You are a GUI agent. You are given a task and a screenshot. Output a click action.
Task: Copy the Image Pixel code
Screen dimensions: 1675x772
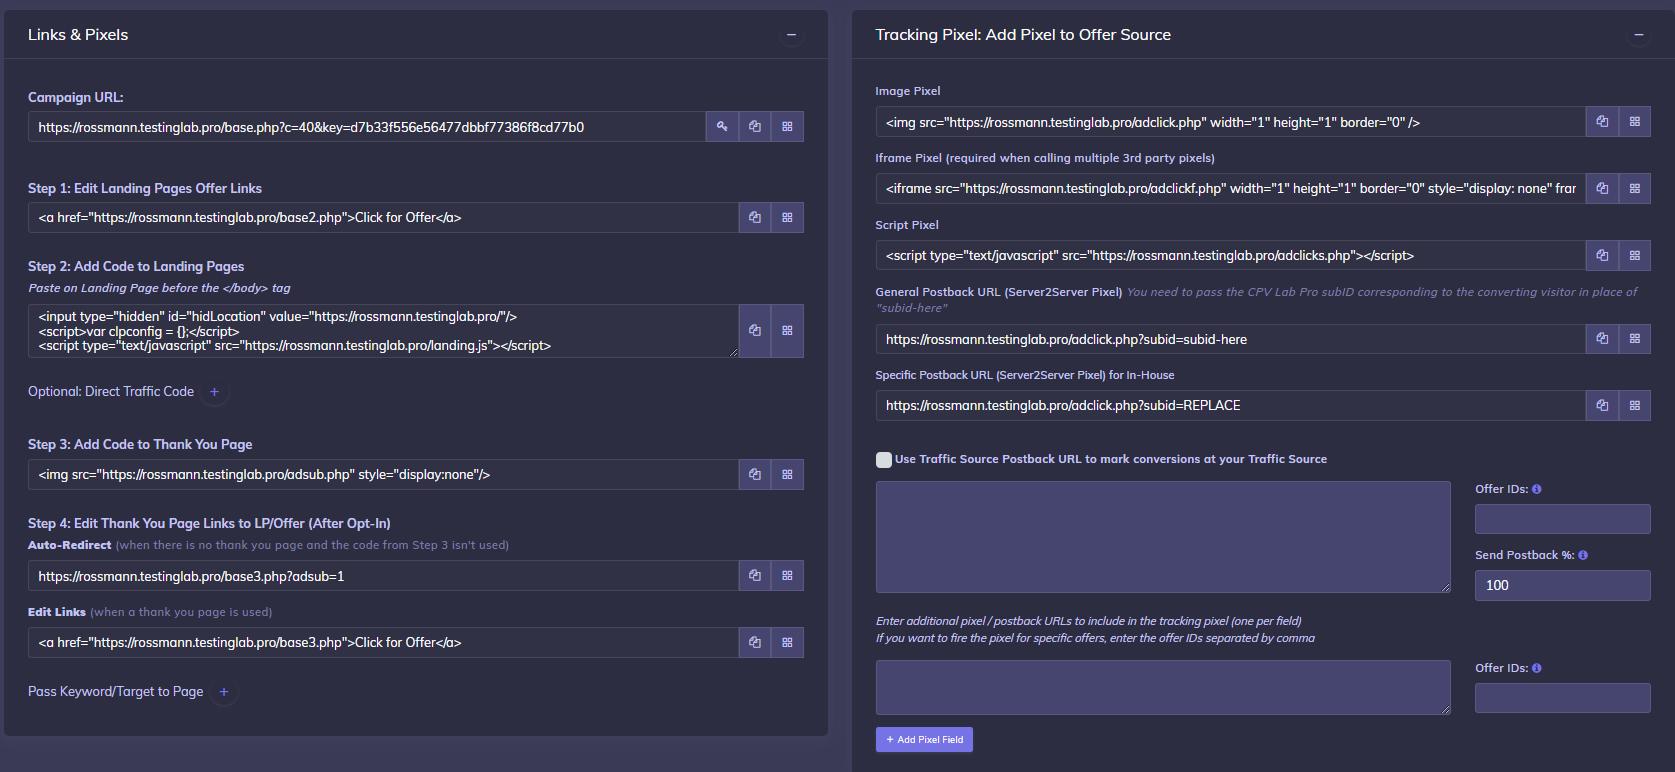point(1602,122)
